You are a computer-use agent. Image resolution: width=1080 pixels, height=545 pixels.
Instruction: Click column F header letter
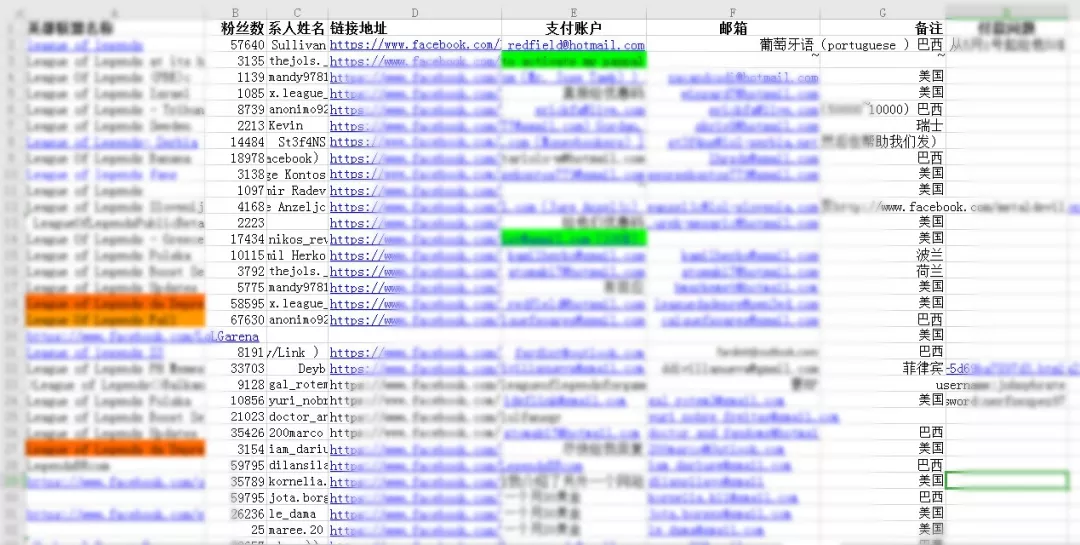[x=732, y=13]
